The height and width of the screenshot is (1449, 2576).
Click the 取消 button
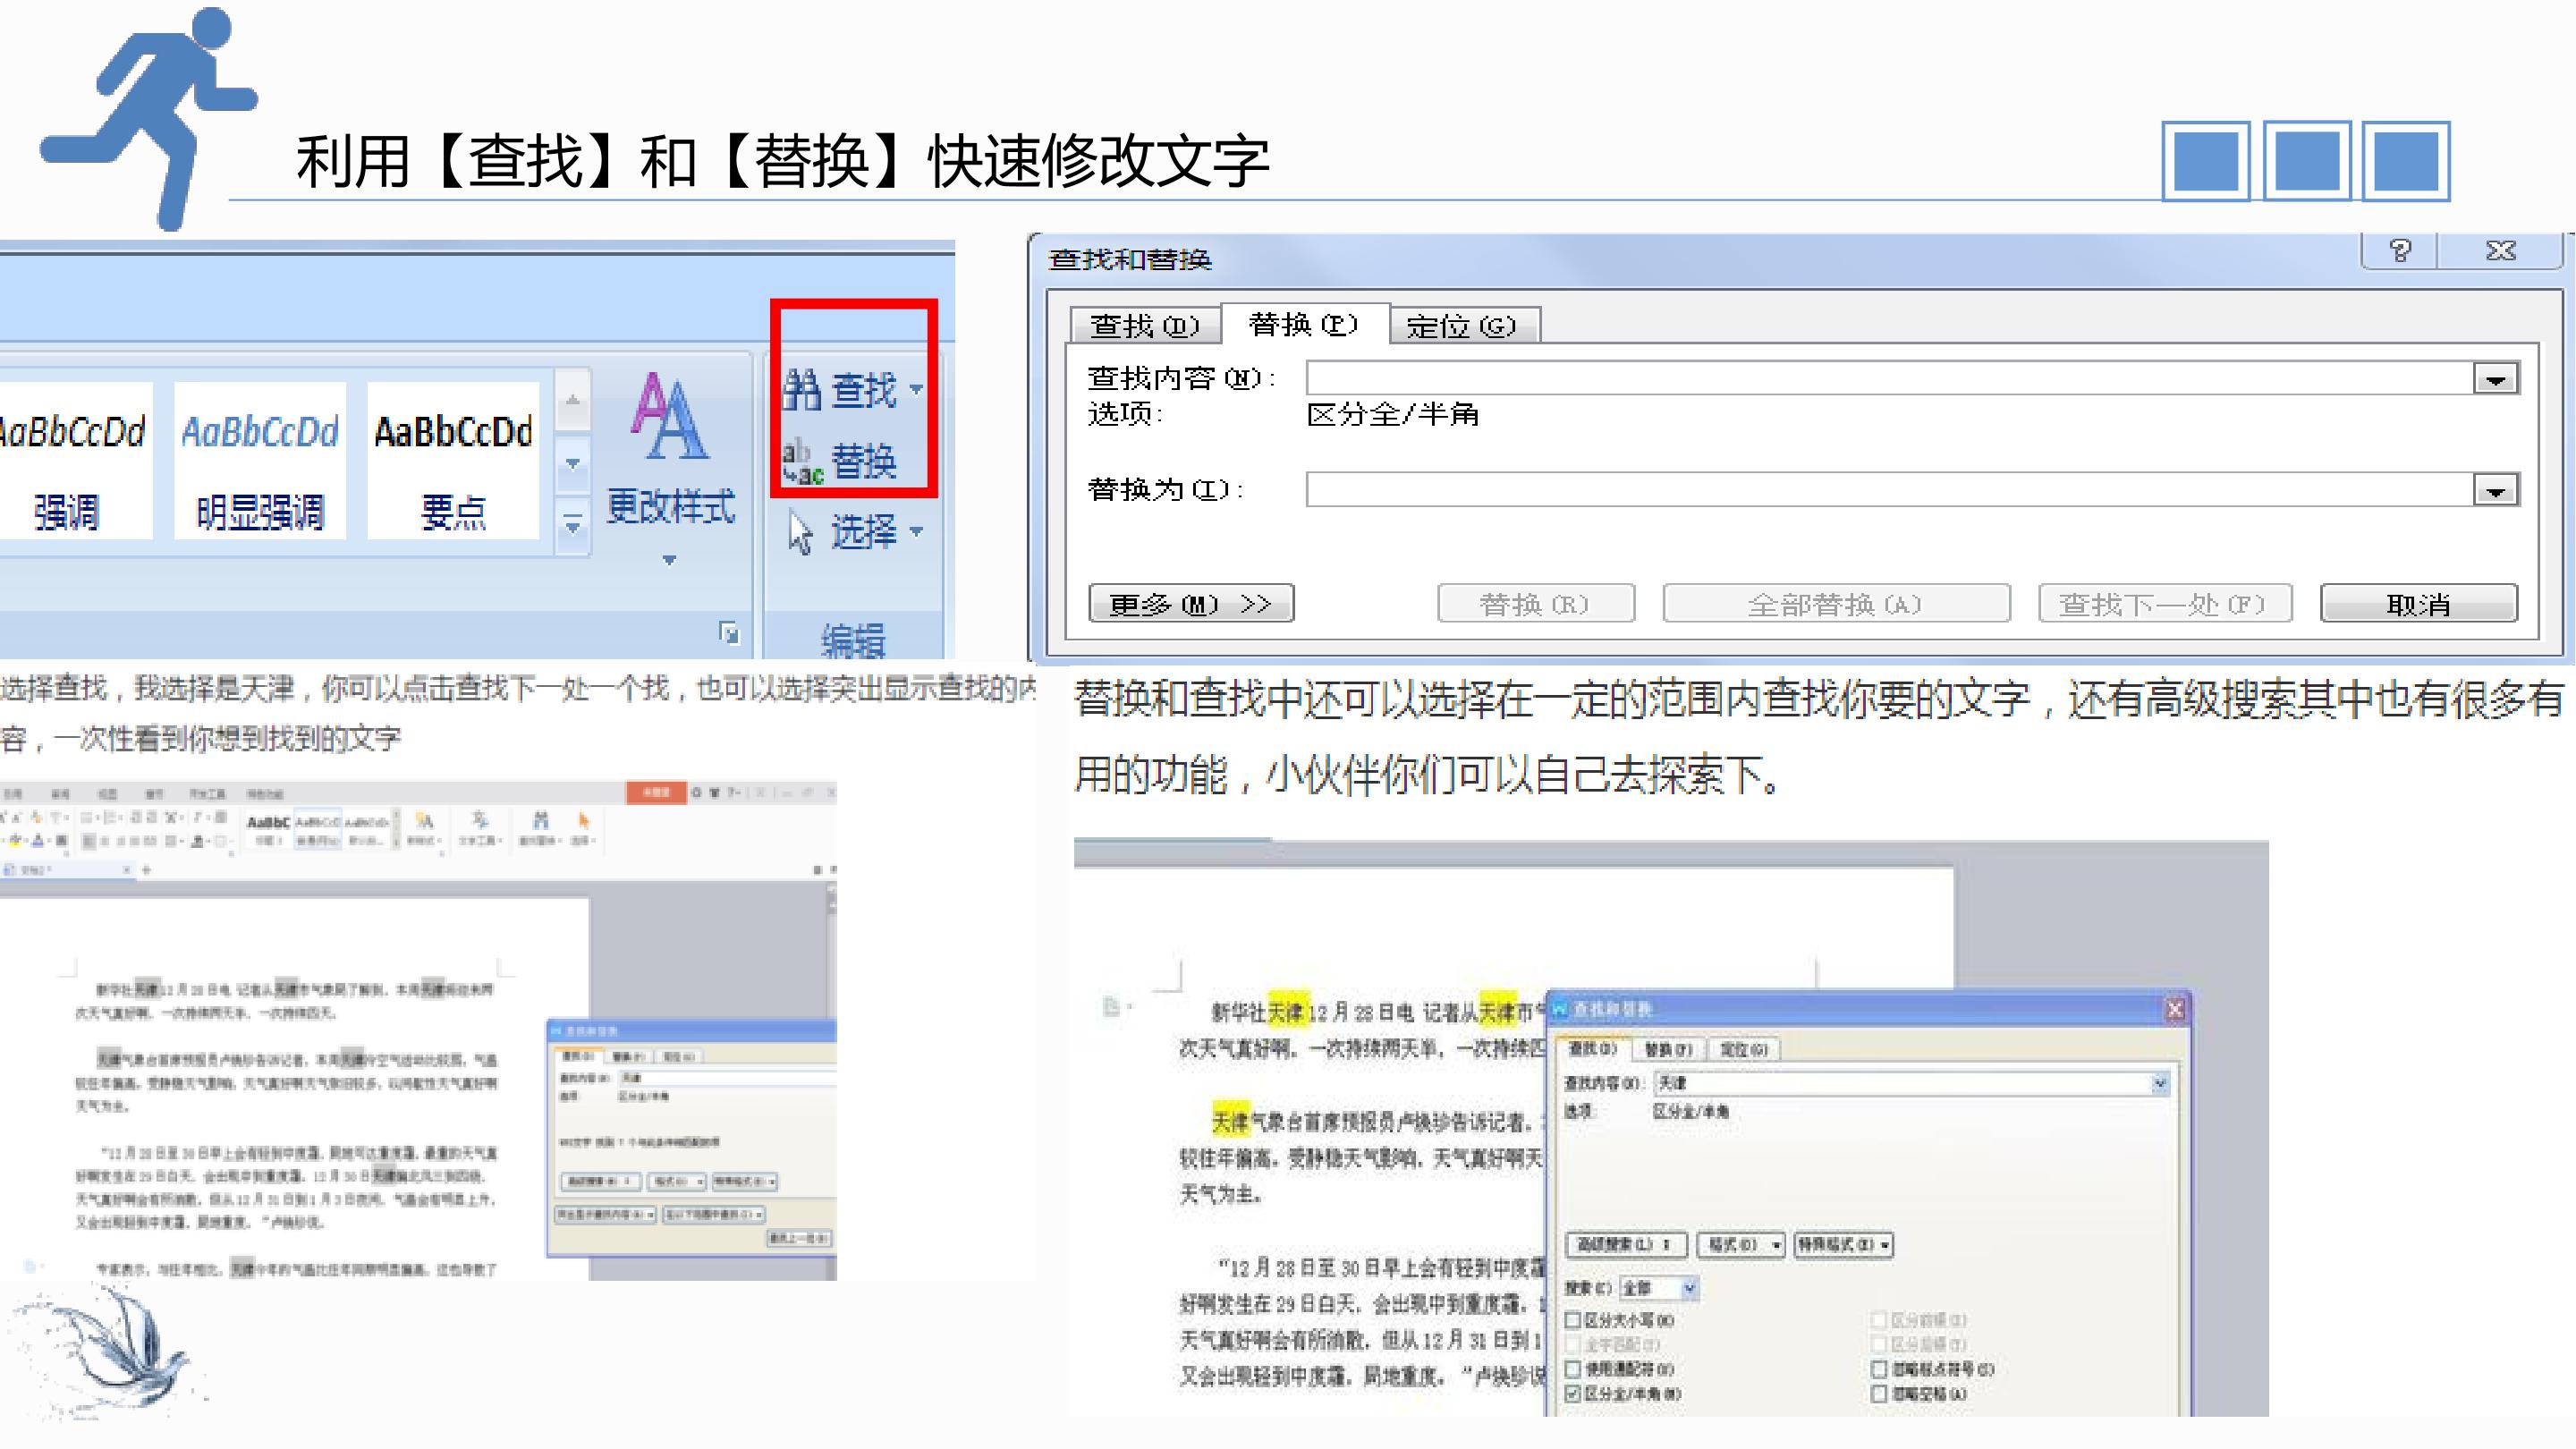pyautogui.click(x=2418, y=604)
